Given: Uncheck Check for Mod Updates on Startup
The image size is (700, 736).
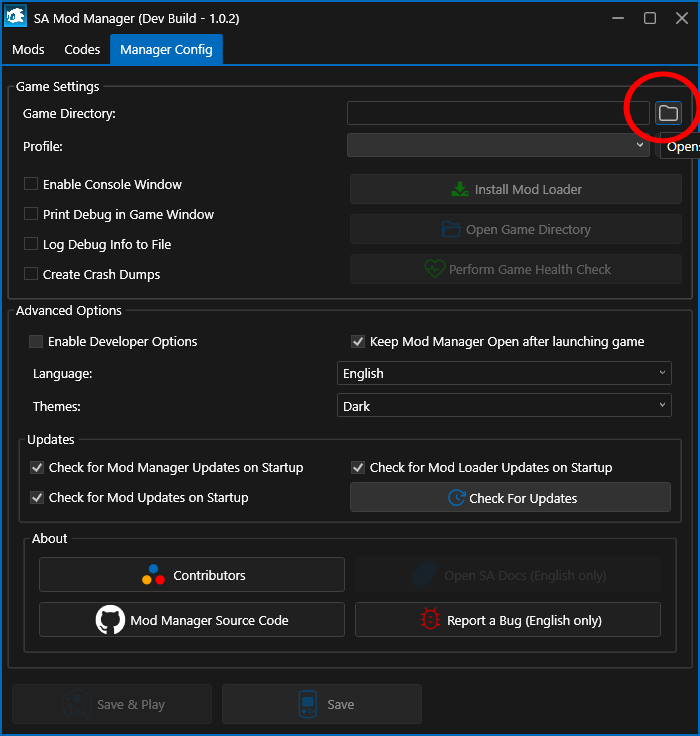Looking at the screenshot, I should point(37,497).
